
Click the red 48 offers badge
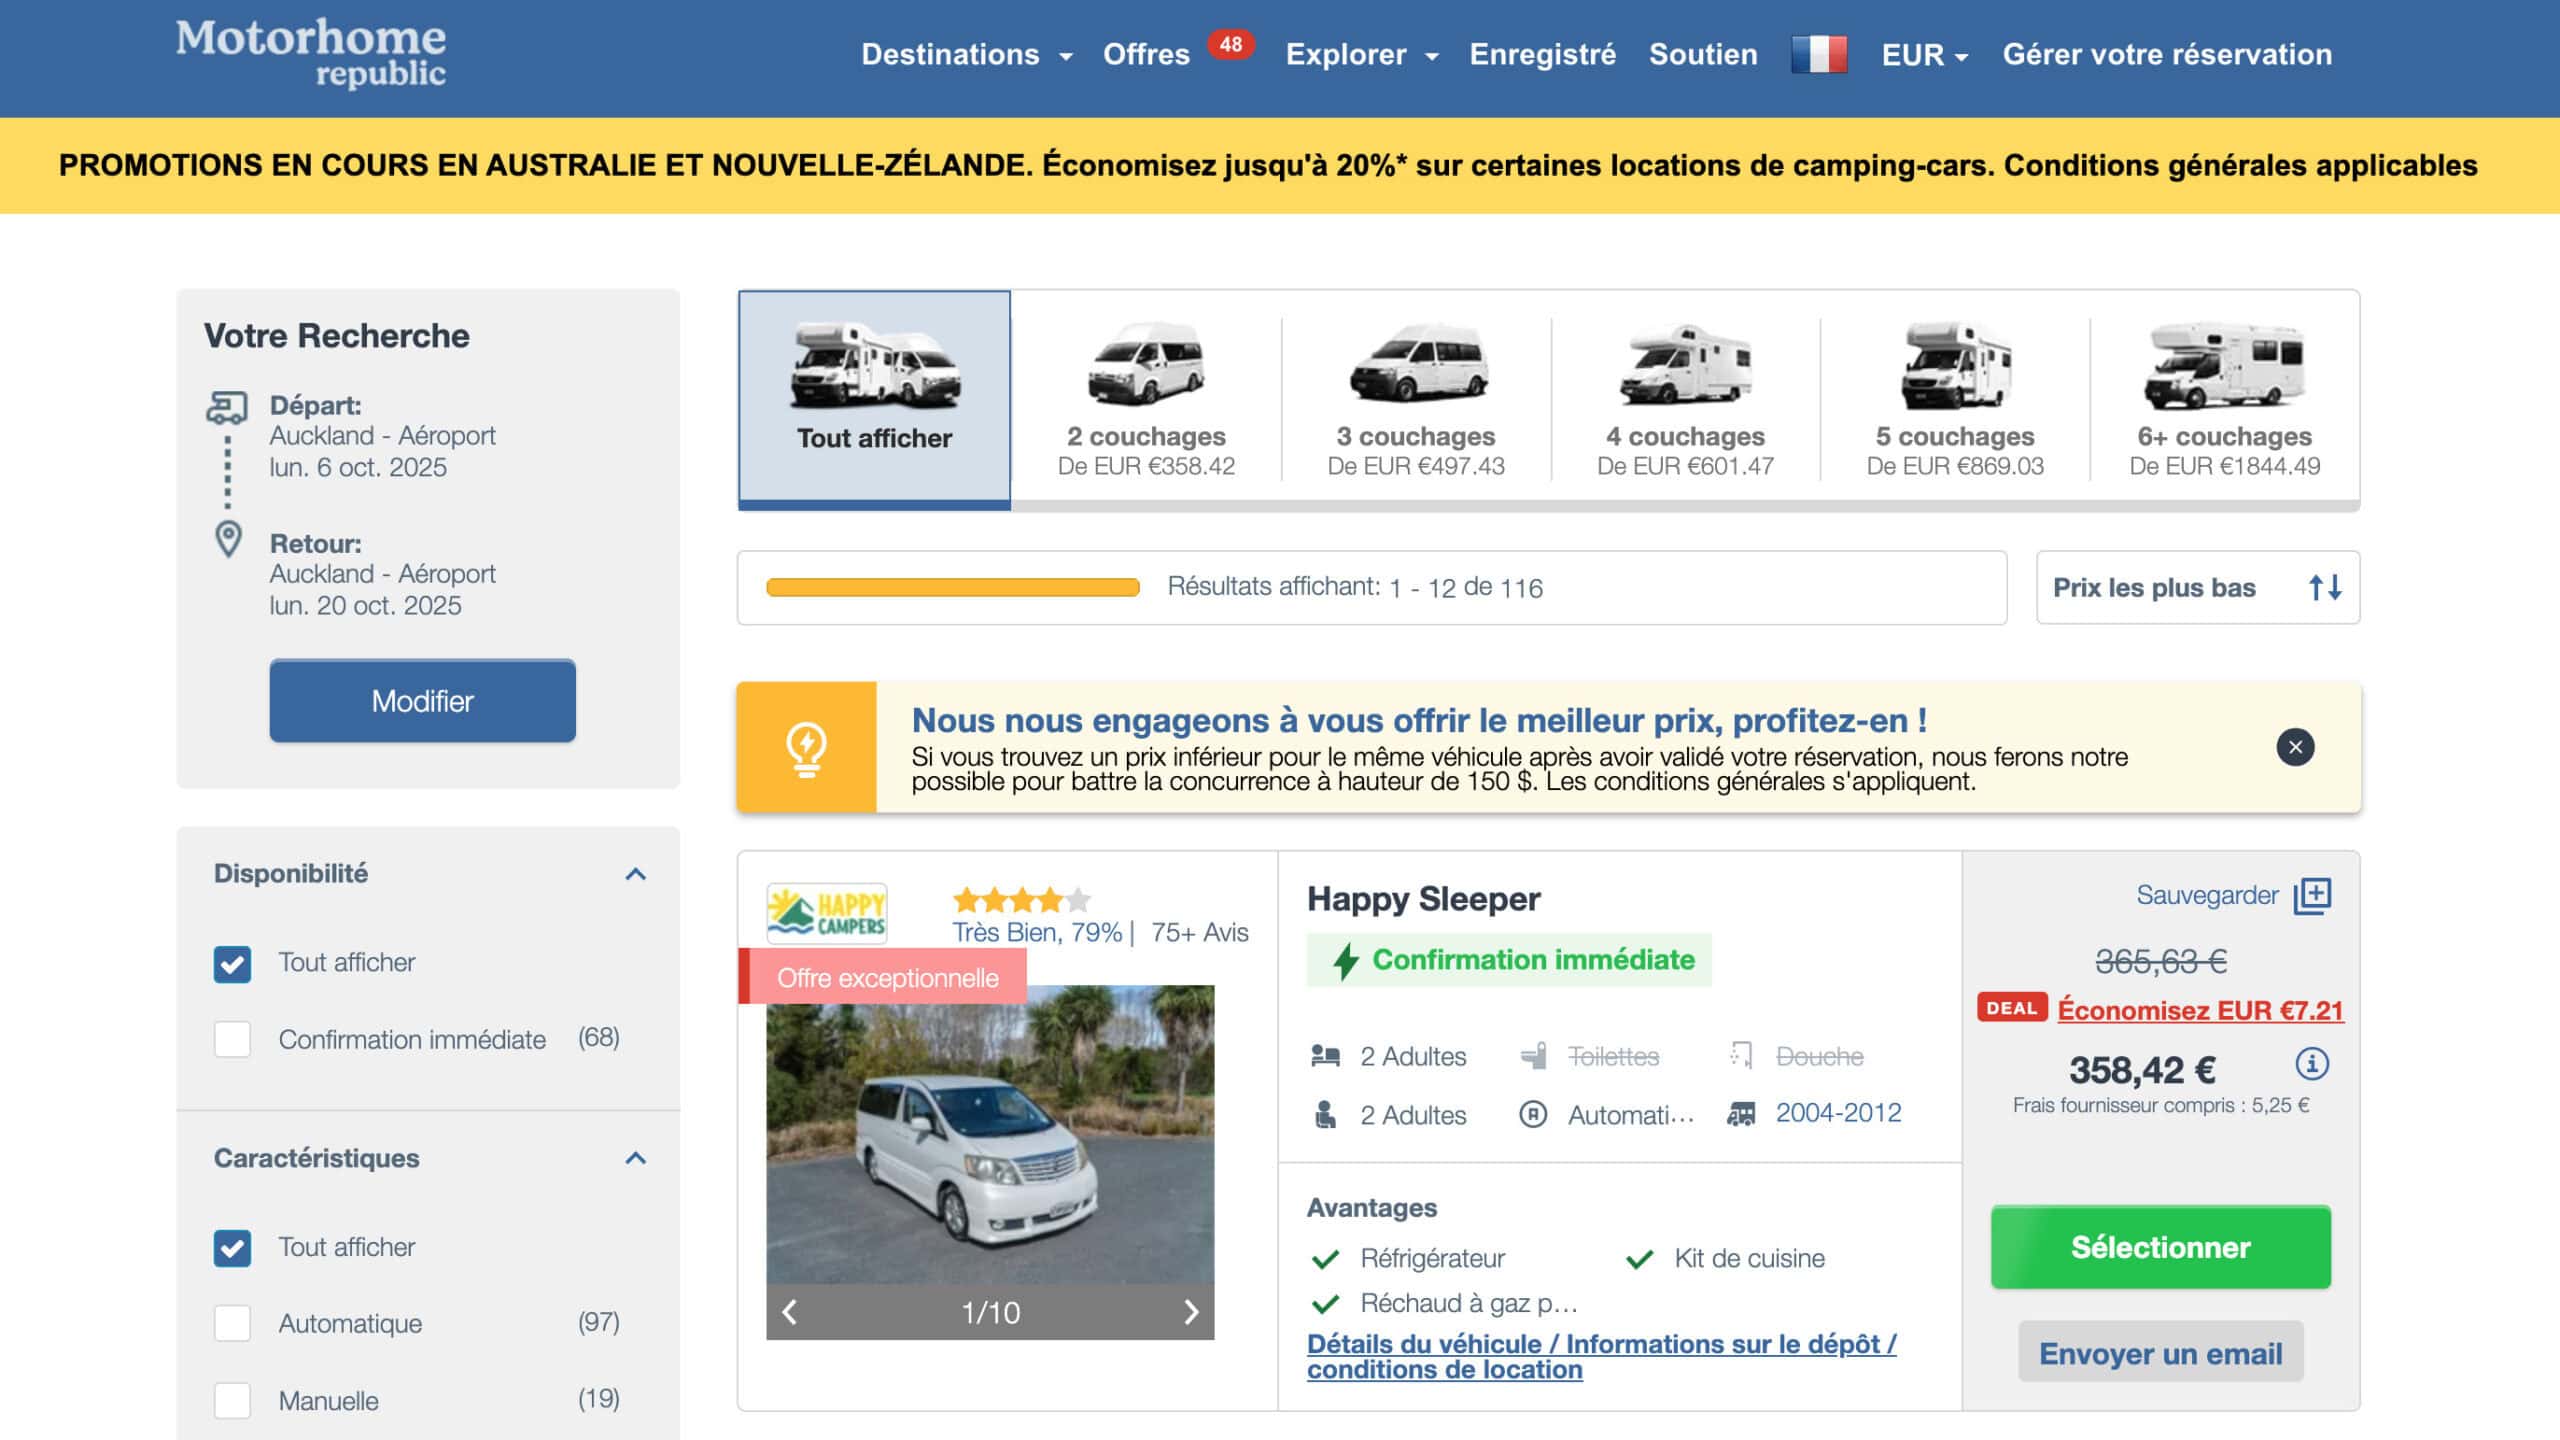click(x=1230, y=44)
